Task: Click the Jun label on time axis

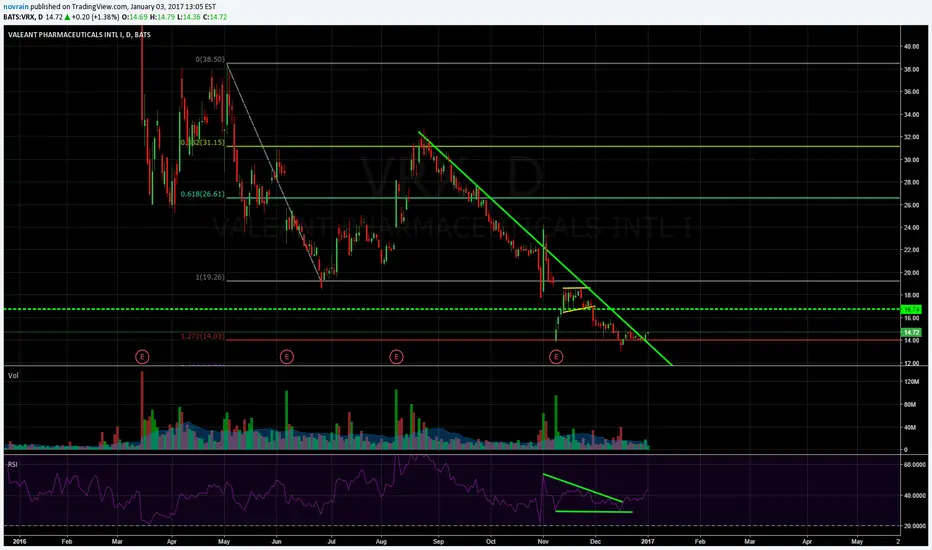Action: pos(276,542)
